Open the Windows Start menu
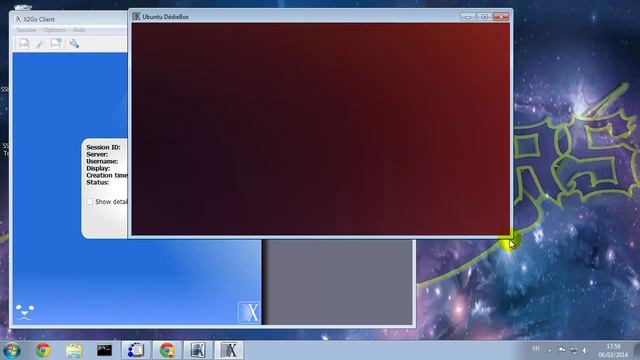The image size is (640, 360). tap(12, 351)
